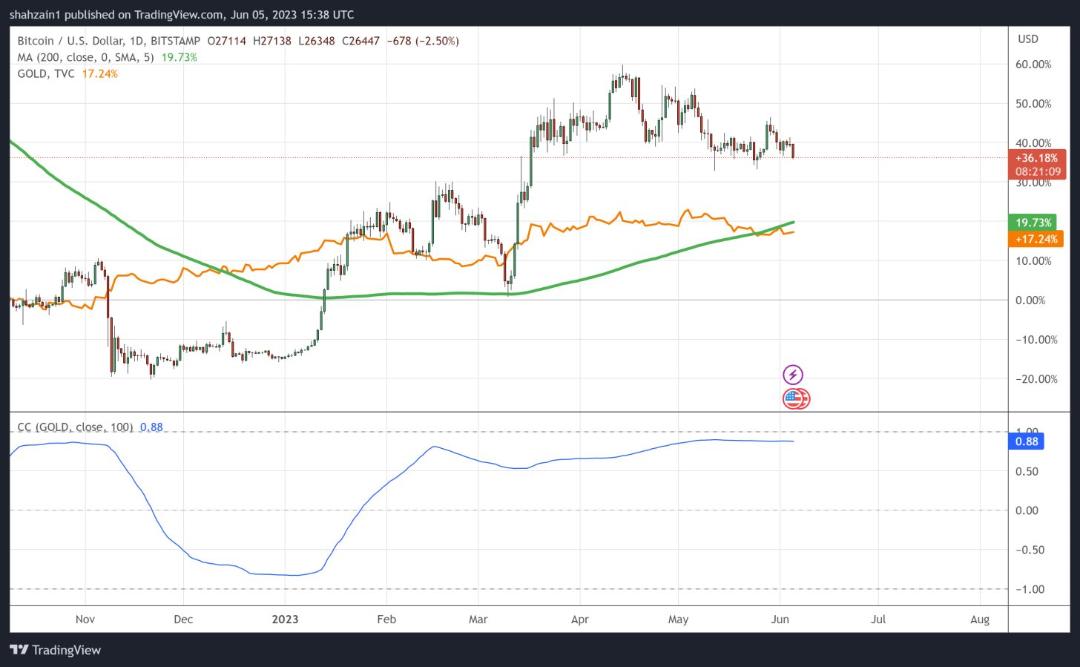Click the shahzain1 published on TradingView.com header
Viewport: 1080px width, 667px height.
click(x=182, y=14)
